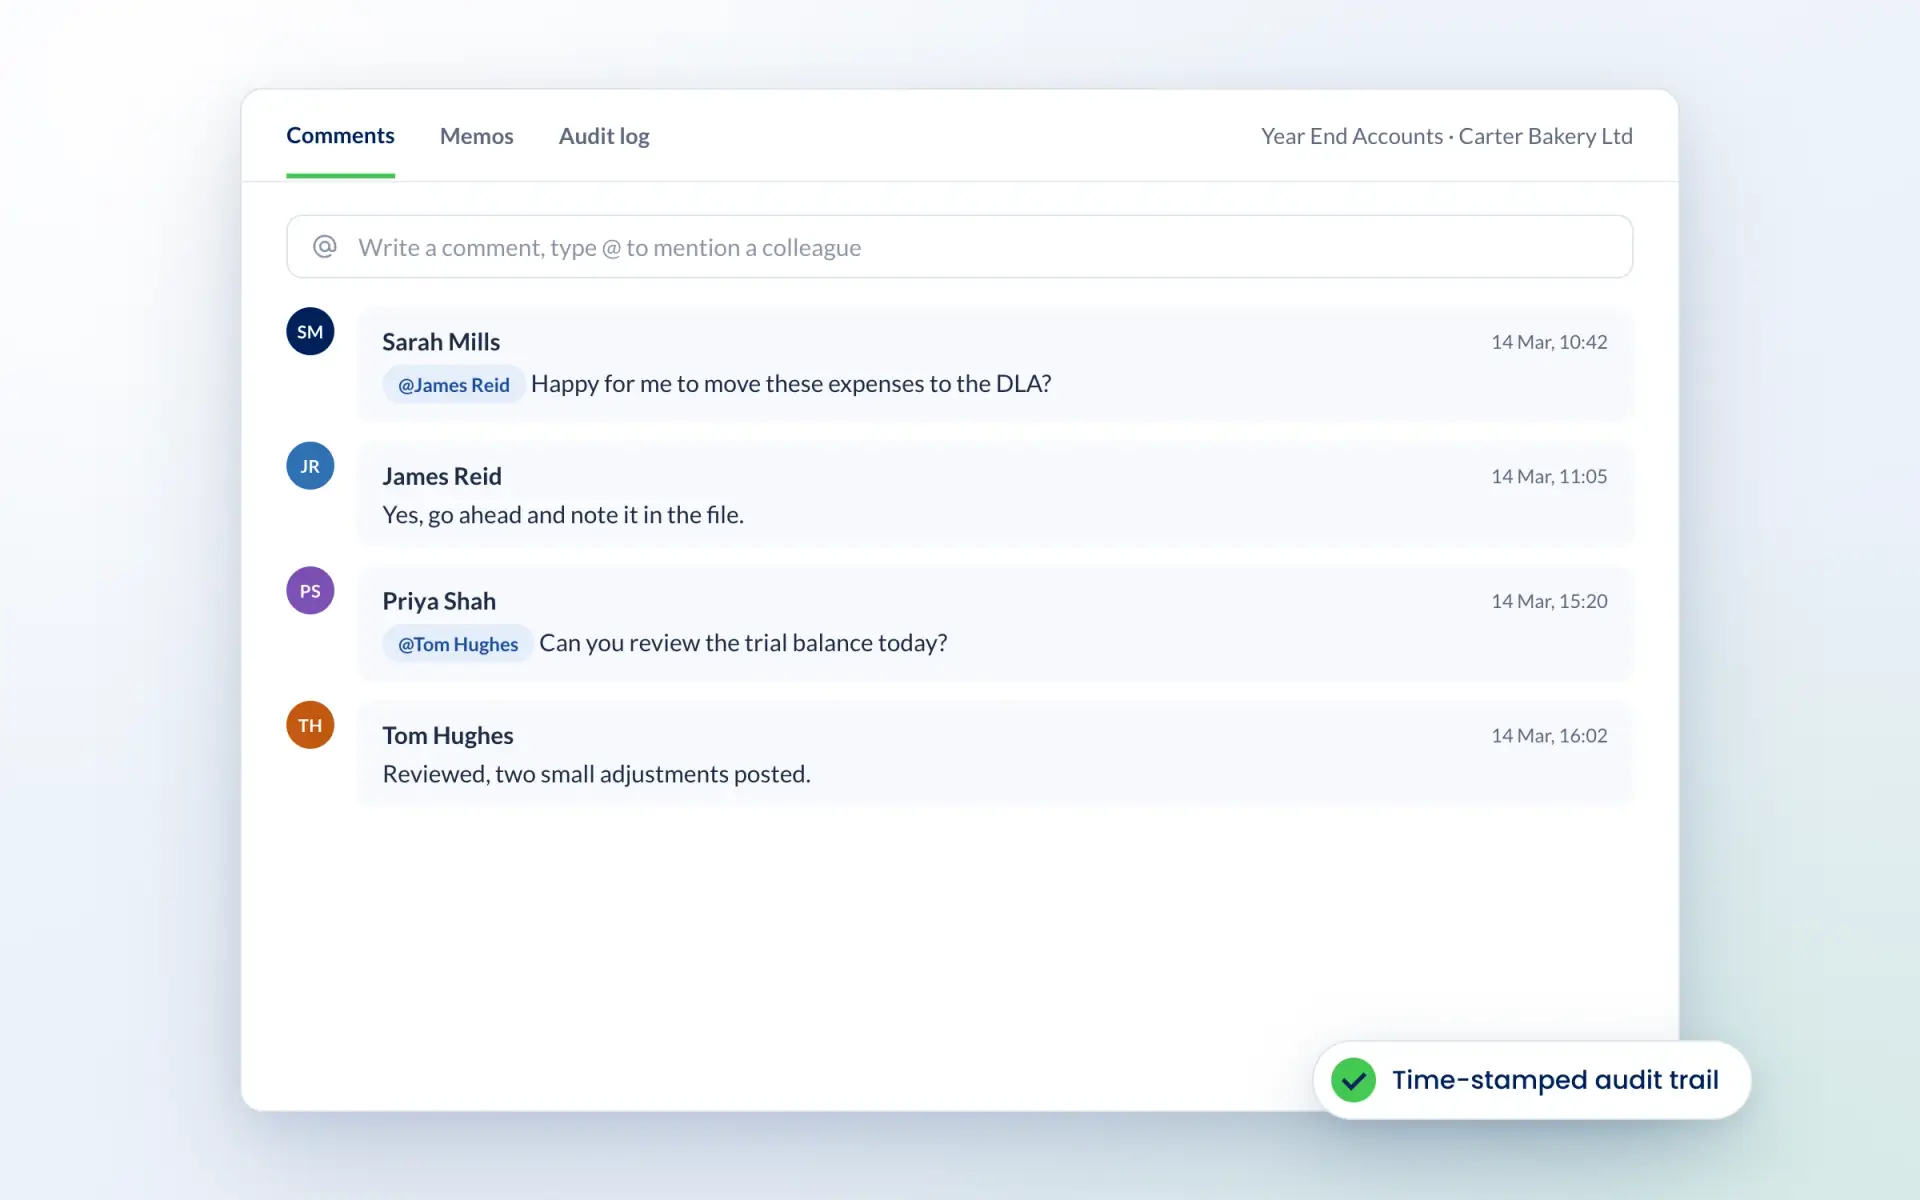Click the green checkmark audit trail icon

(x=1353, y=1080)
